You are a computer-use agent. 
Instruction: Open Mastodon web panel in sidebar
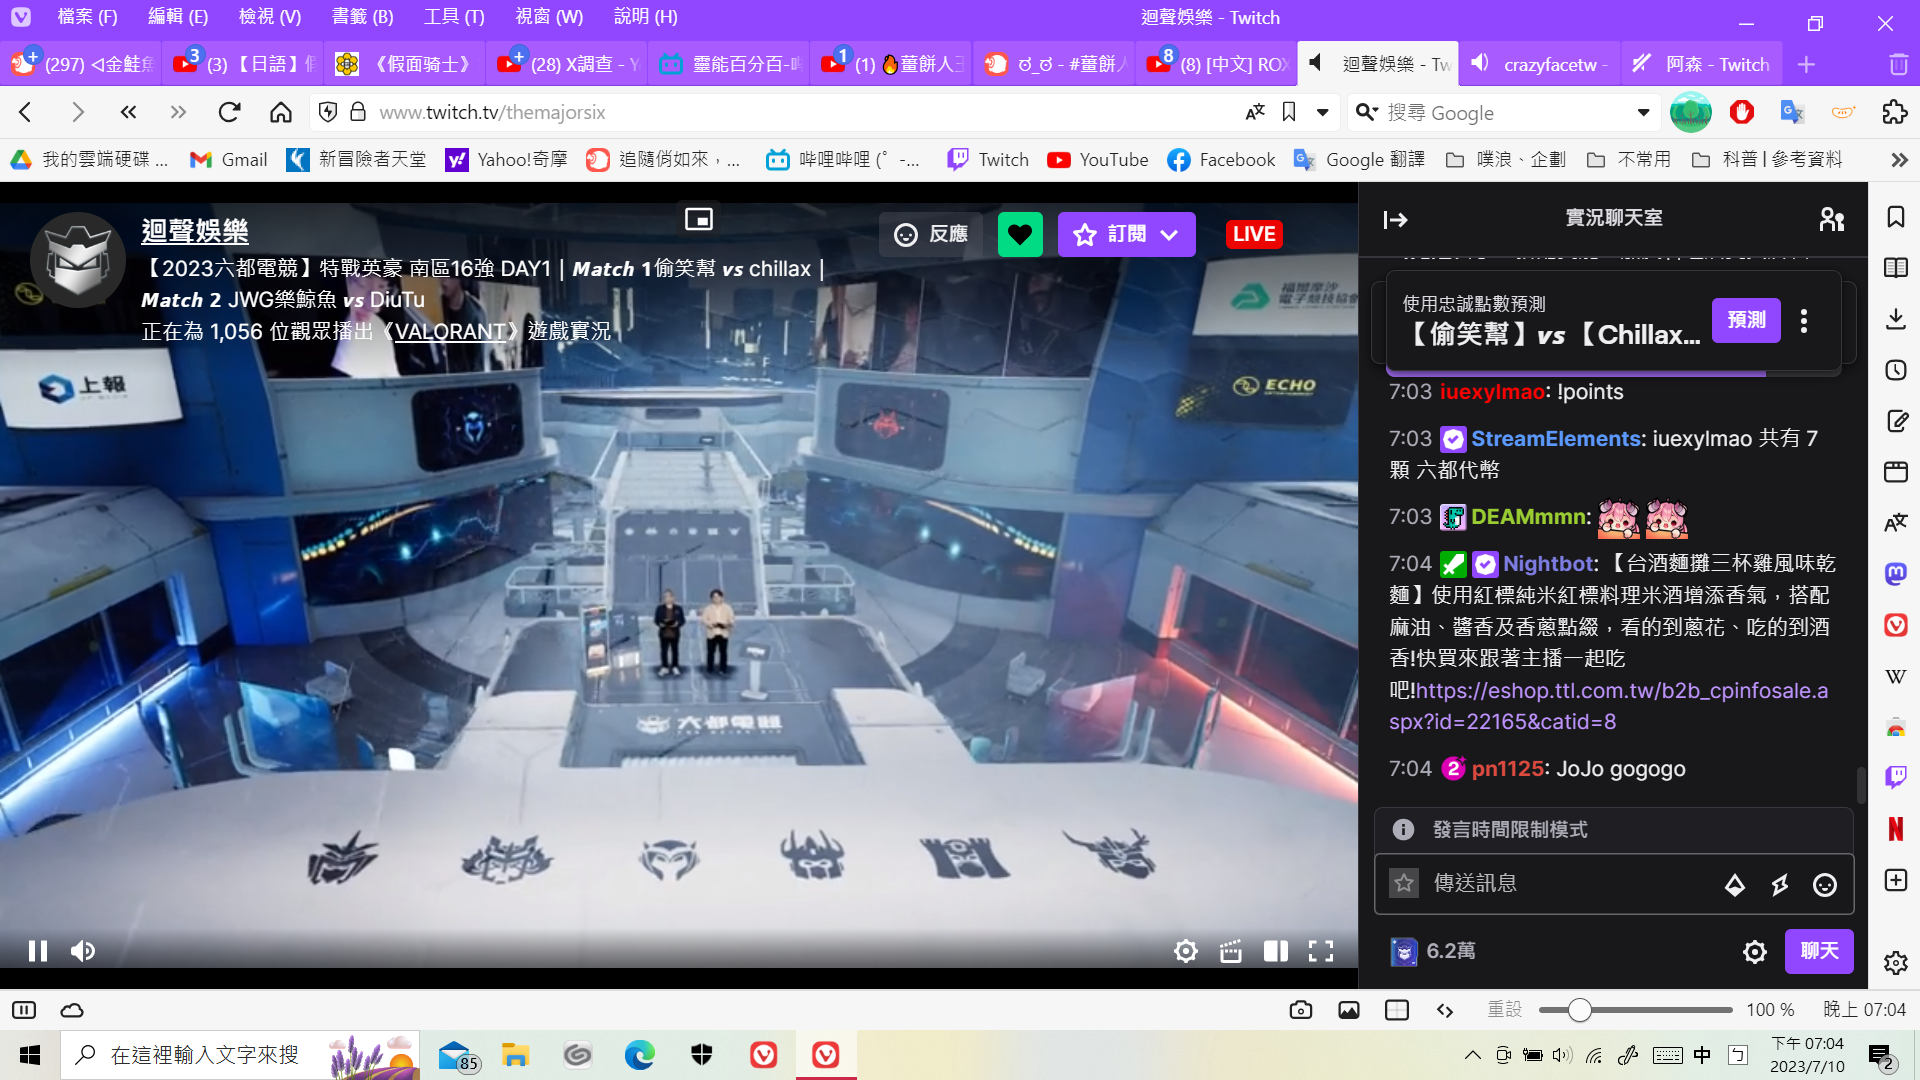(1895, 574)
